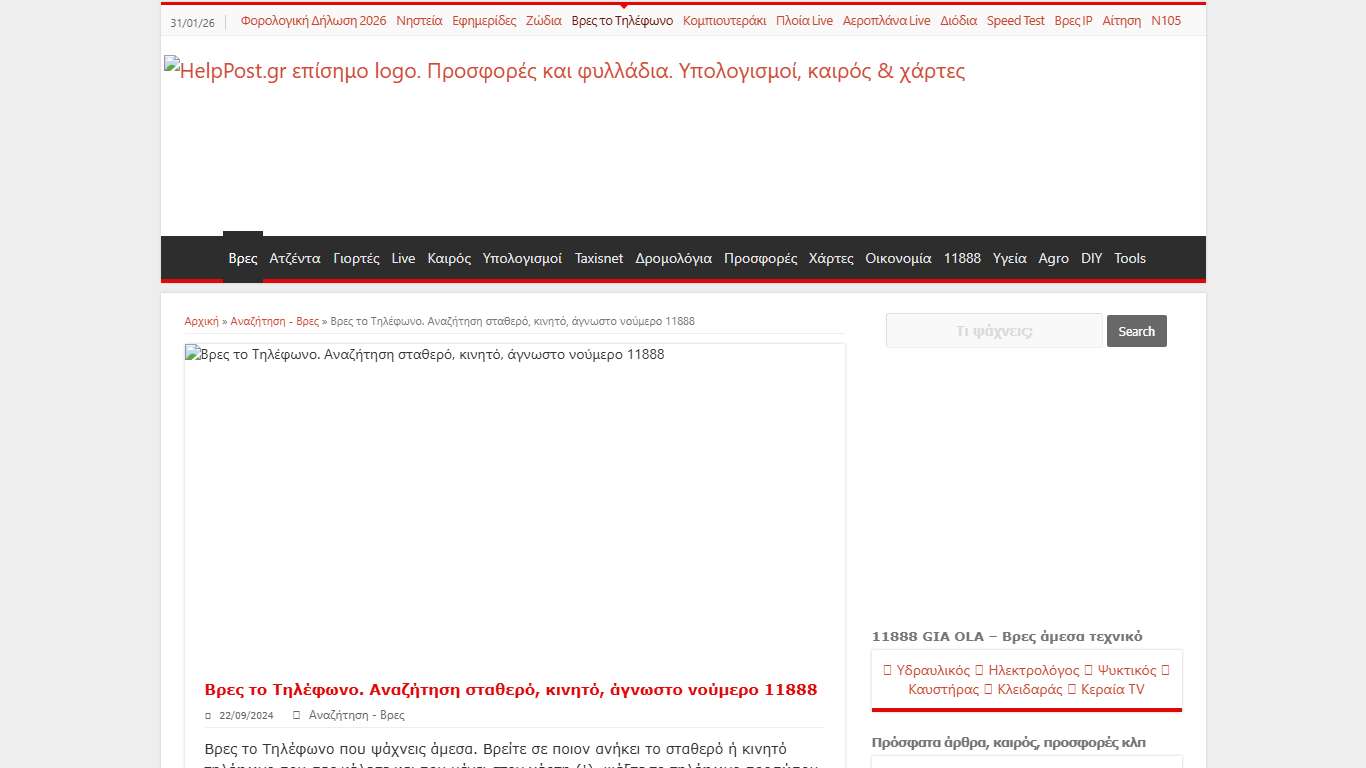Click the category icon beside Αναζήτηση - Βρες

(x=295, y=714)
